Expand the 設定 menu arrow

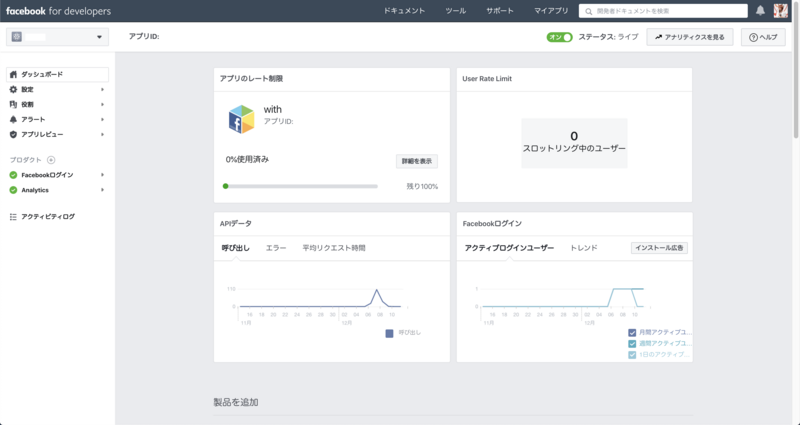click(x=102, y=89)
